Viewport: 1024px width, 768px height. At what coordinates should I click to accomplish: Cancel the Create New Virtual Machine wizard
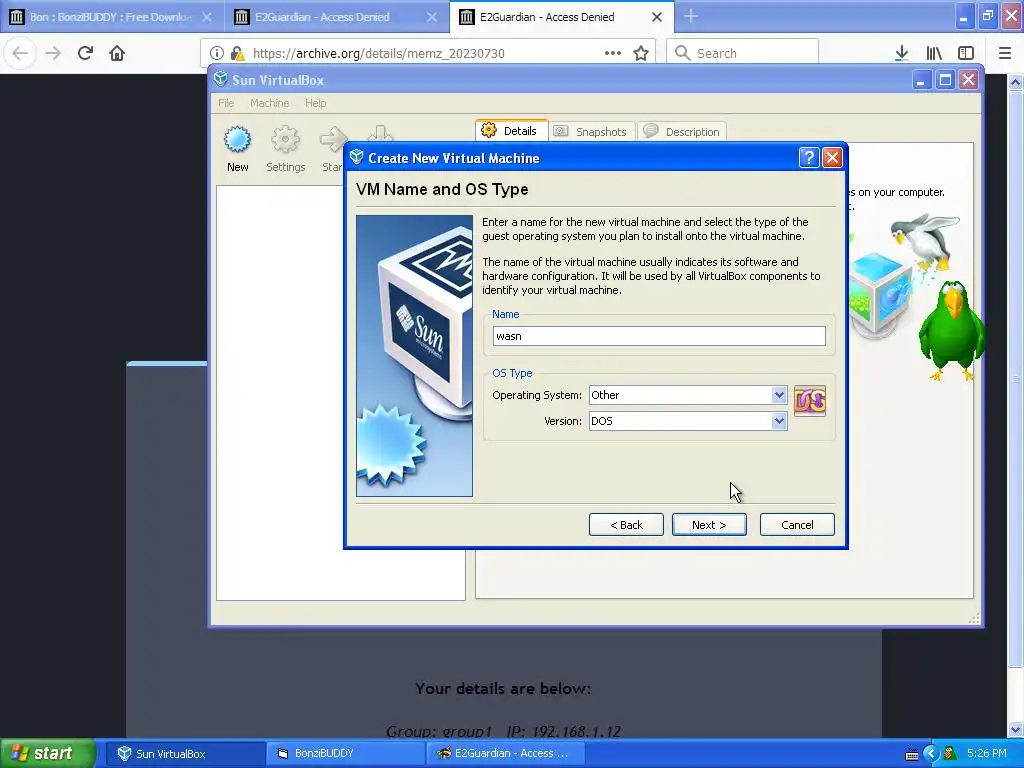pos(797,524)
